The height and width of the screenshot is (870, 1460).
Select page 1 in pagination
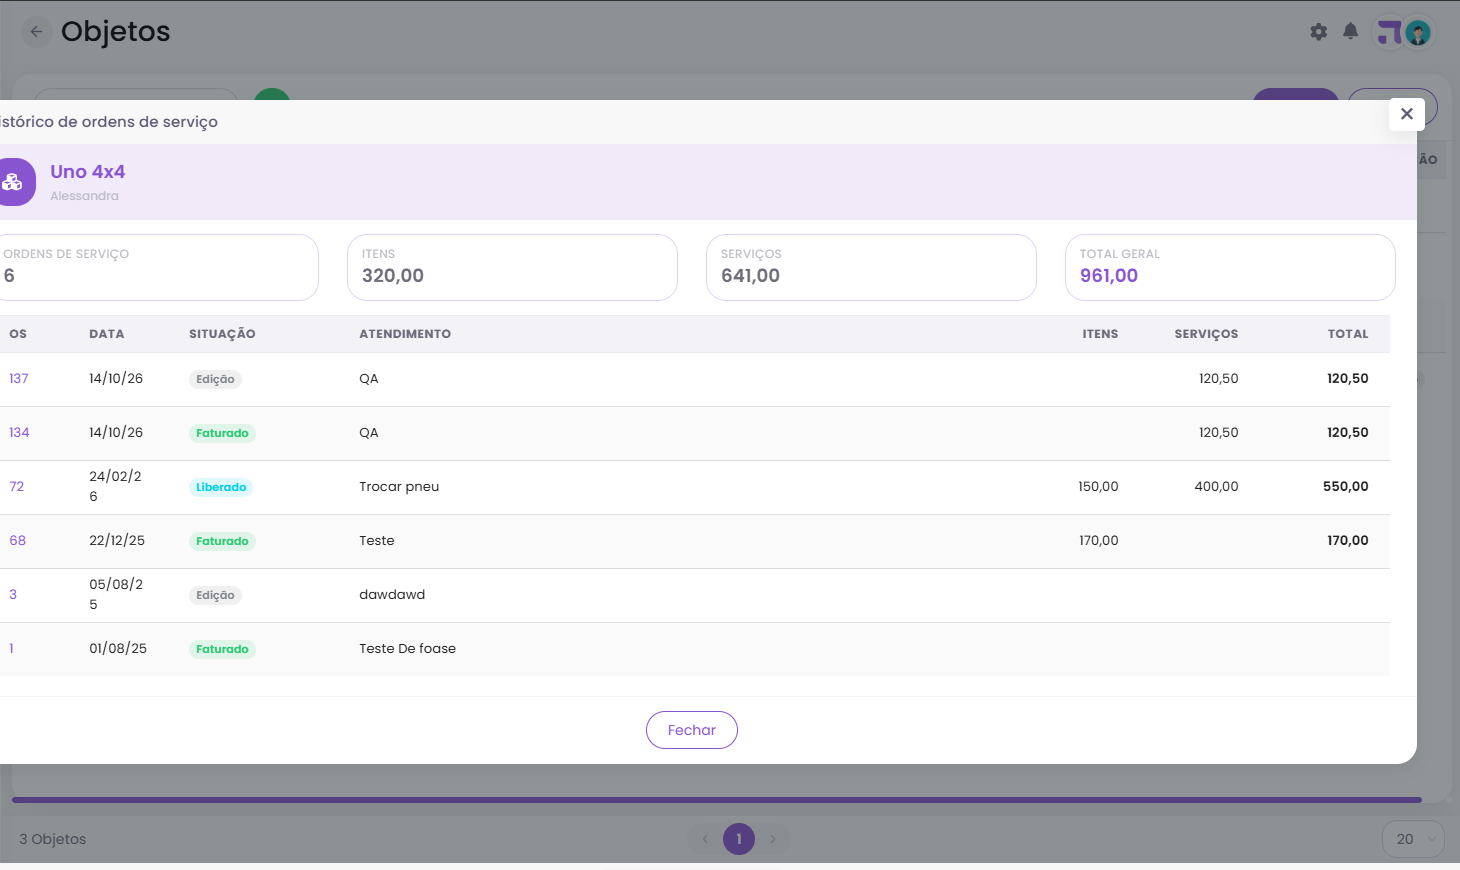[x=739, y=839]
